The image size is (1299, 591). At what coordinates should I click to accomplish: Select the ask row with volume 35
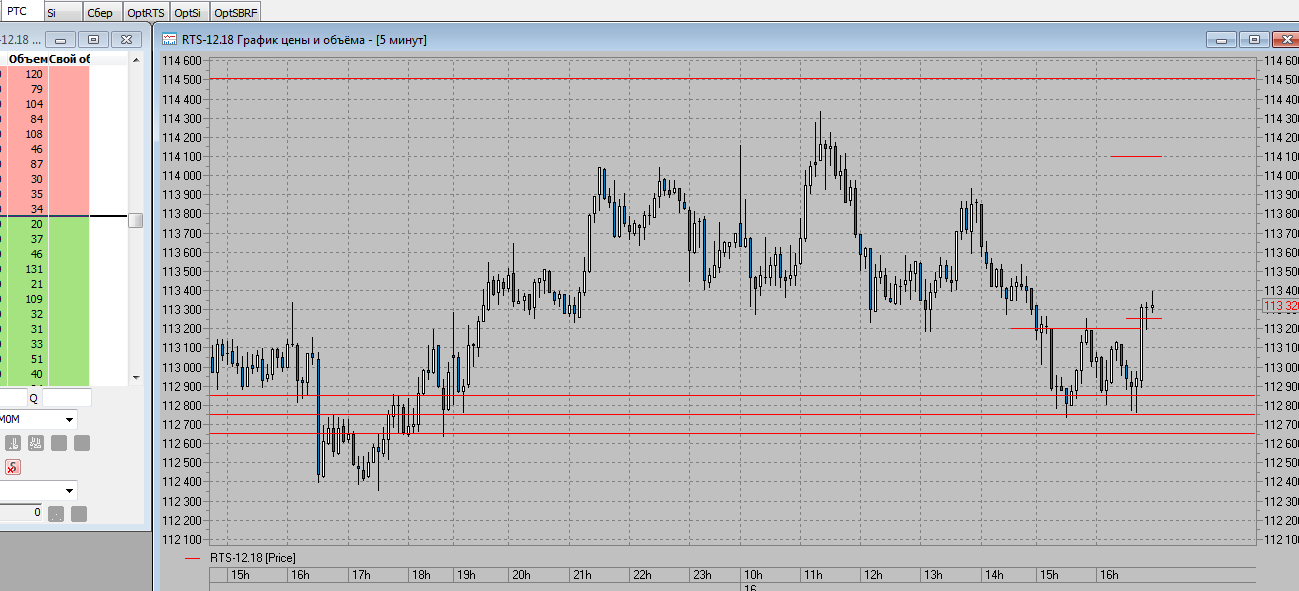tap(45, 194)
